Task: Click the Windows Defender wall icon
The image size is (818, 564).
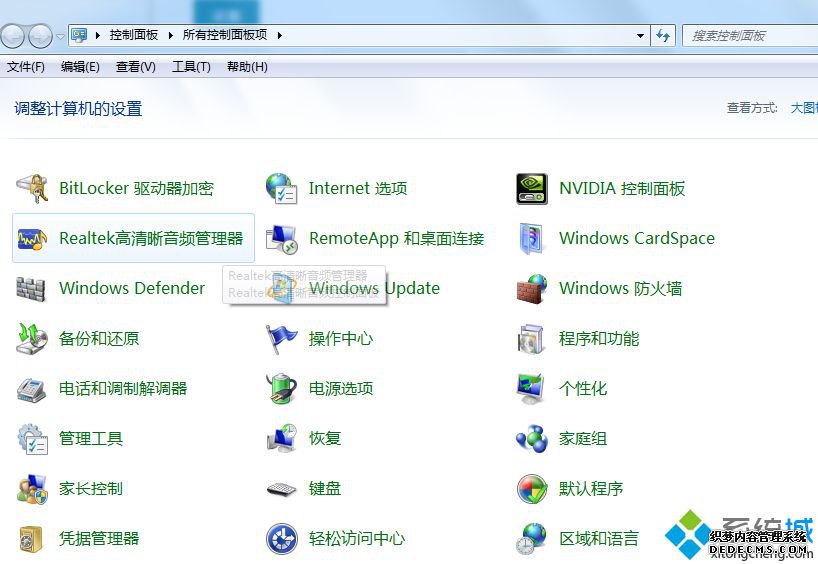Action: tap(31, 289)
